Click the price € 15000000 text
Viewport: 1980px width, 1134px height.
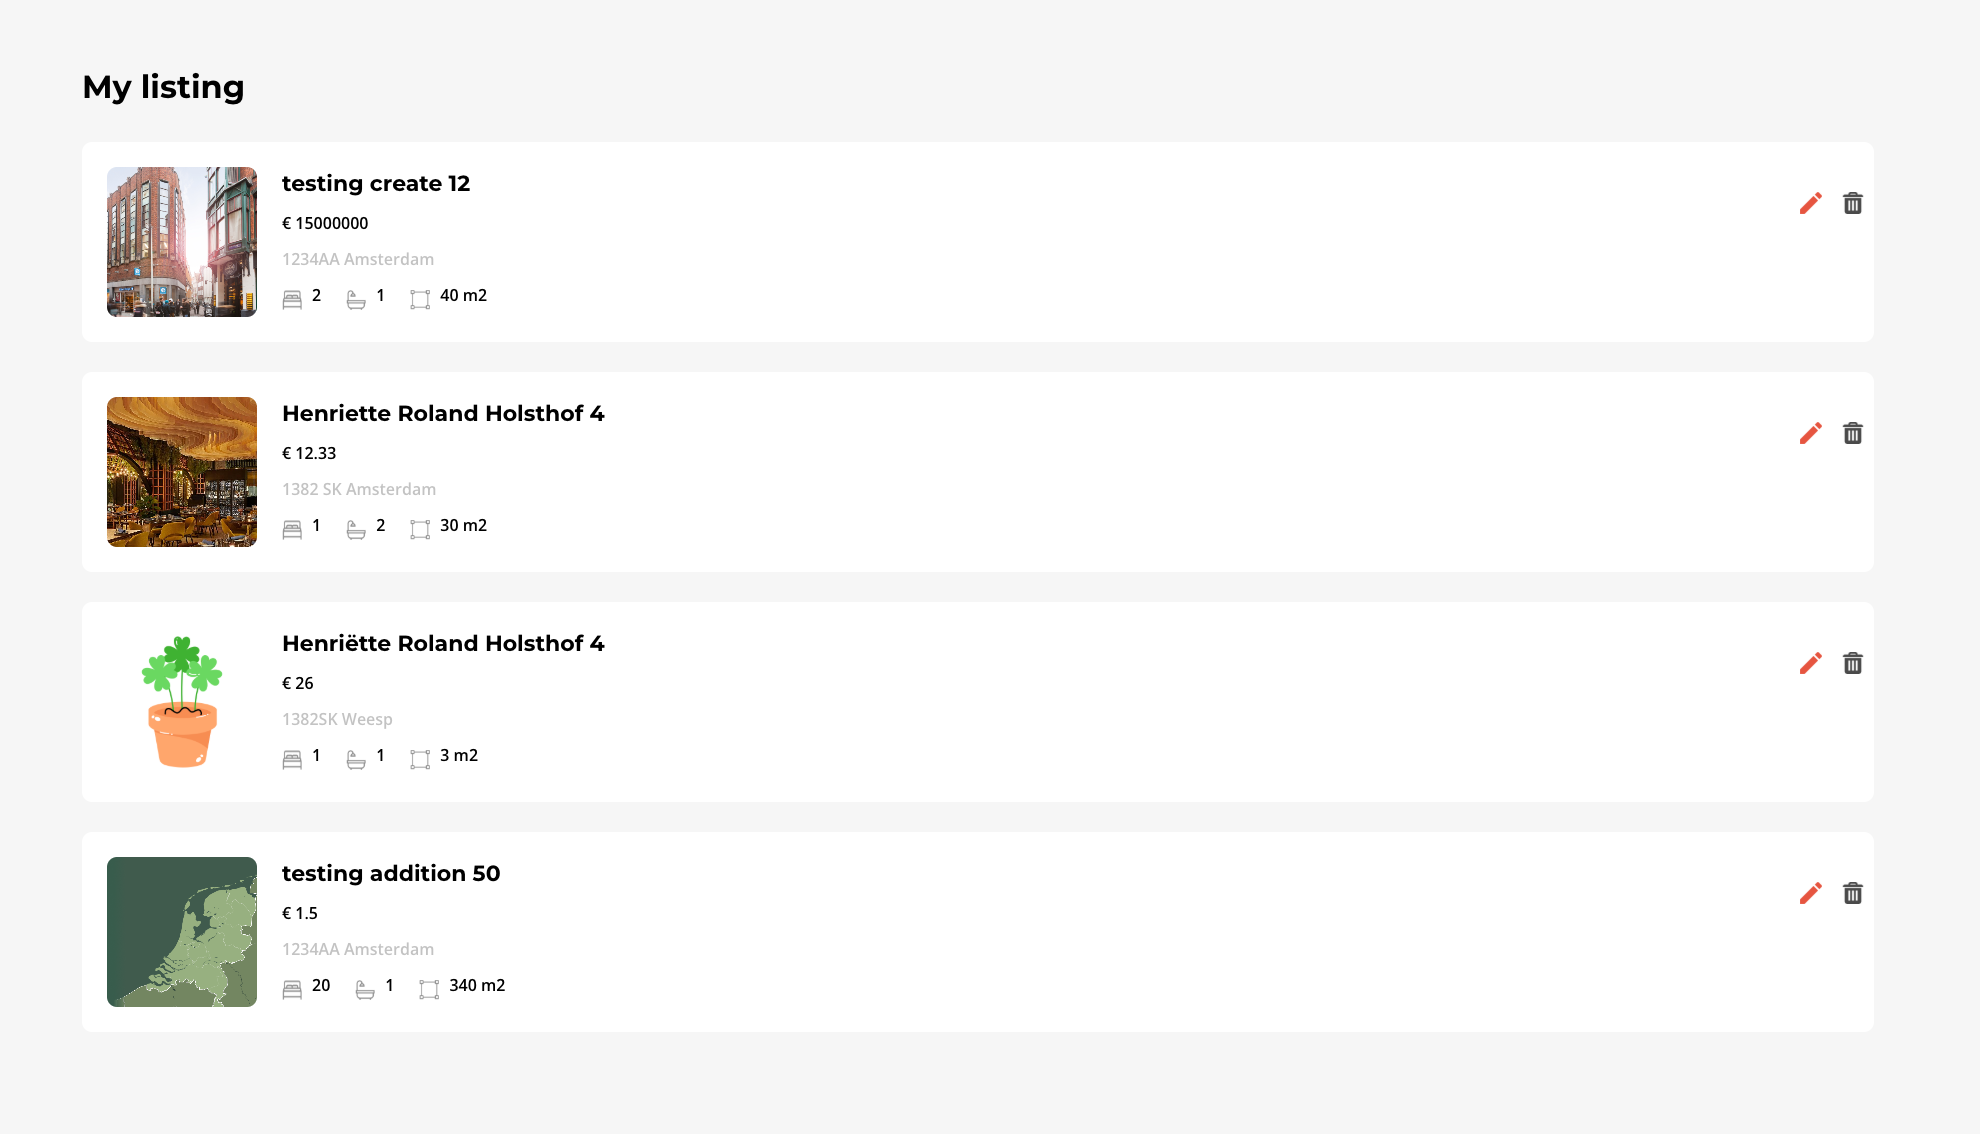coord(325,223)
